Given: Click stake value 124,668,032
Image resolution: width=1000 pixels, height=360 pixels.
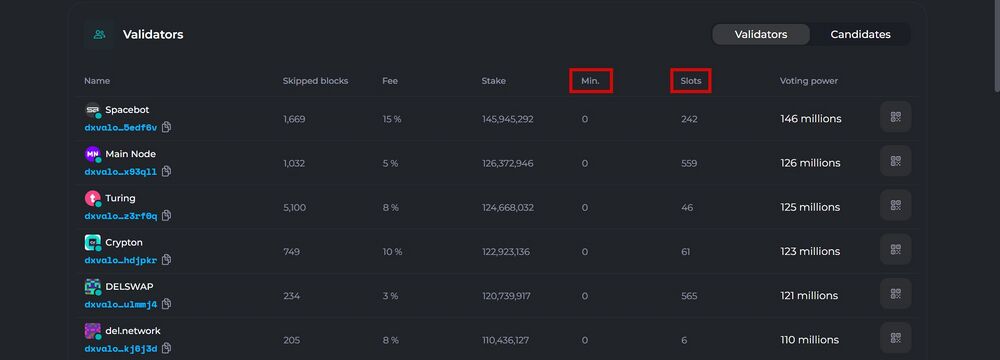Looking at the screenshot, I should 508,207.
